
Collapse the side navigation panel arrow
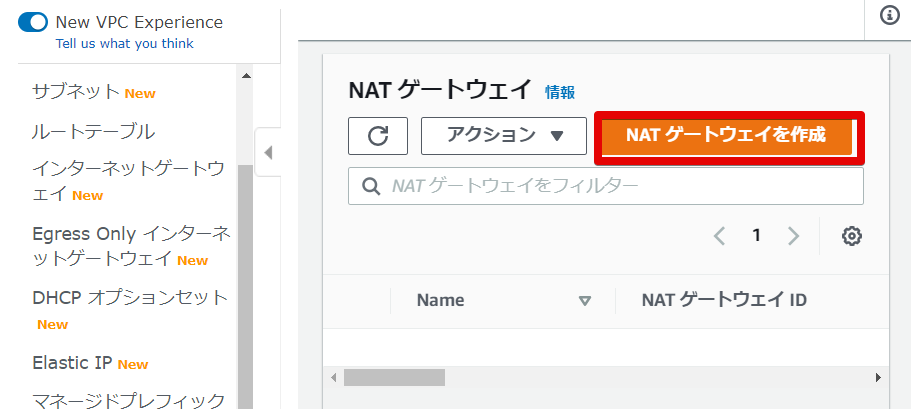268,152
